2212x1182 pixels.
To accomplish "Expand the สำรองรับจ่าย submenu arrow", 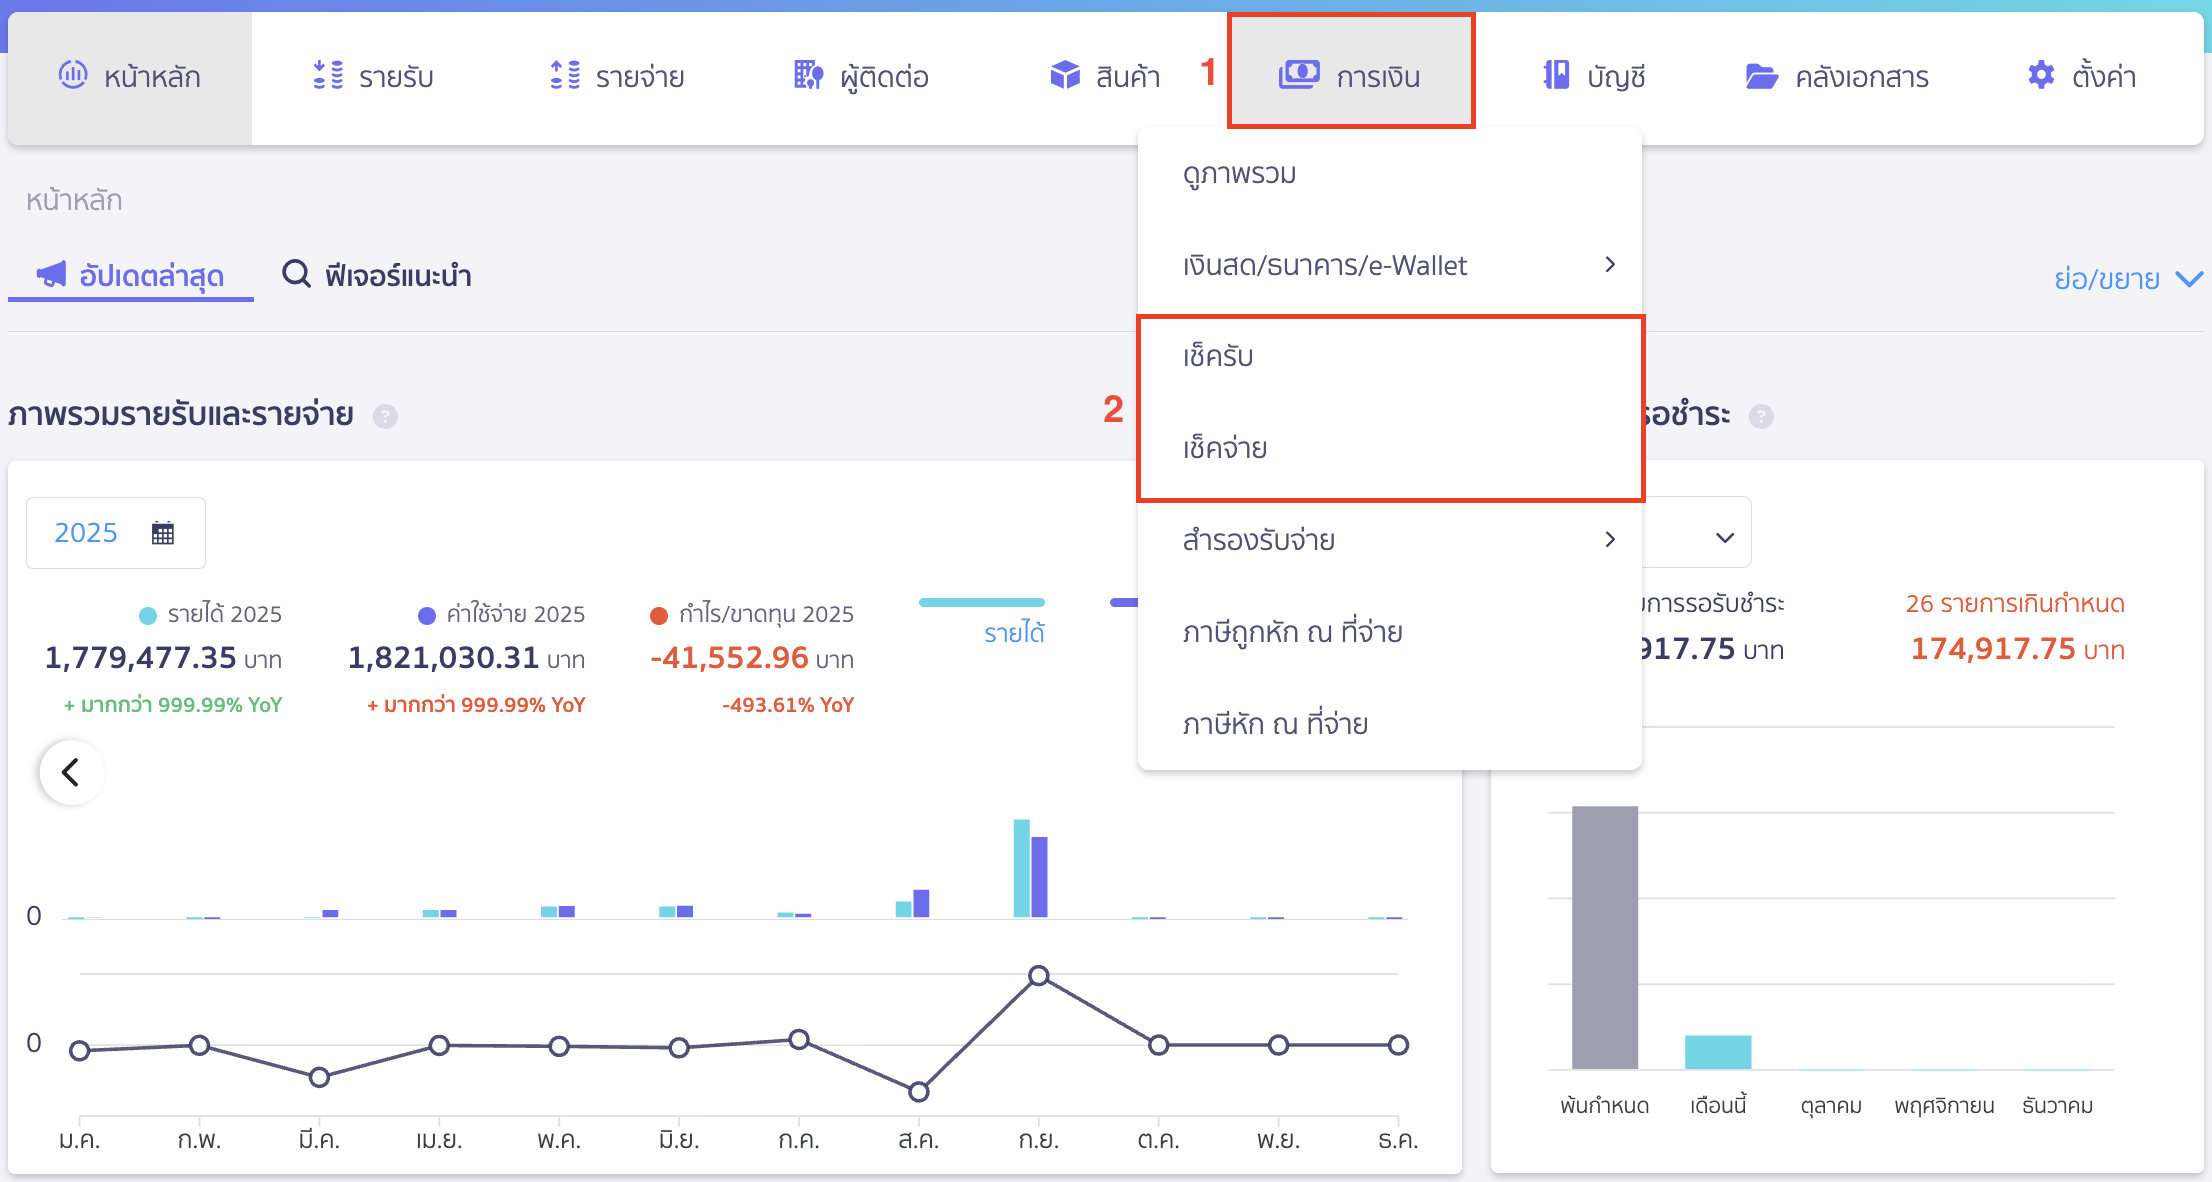I will click(1609, 540).
